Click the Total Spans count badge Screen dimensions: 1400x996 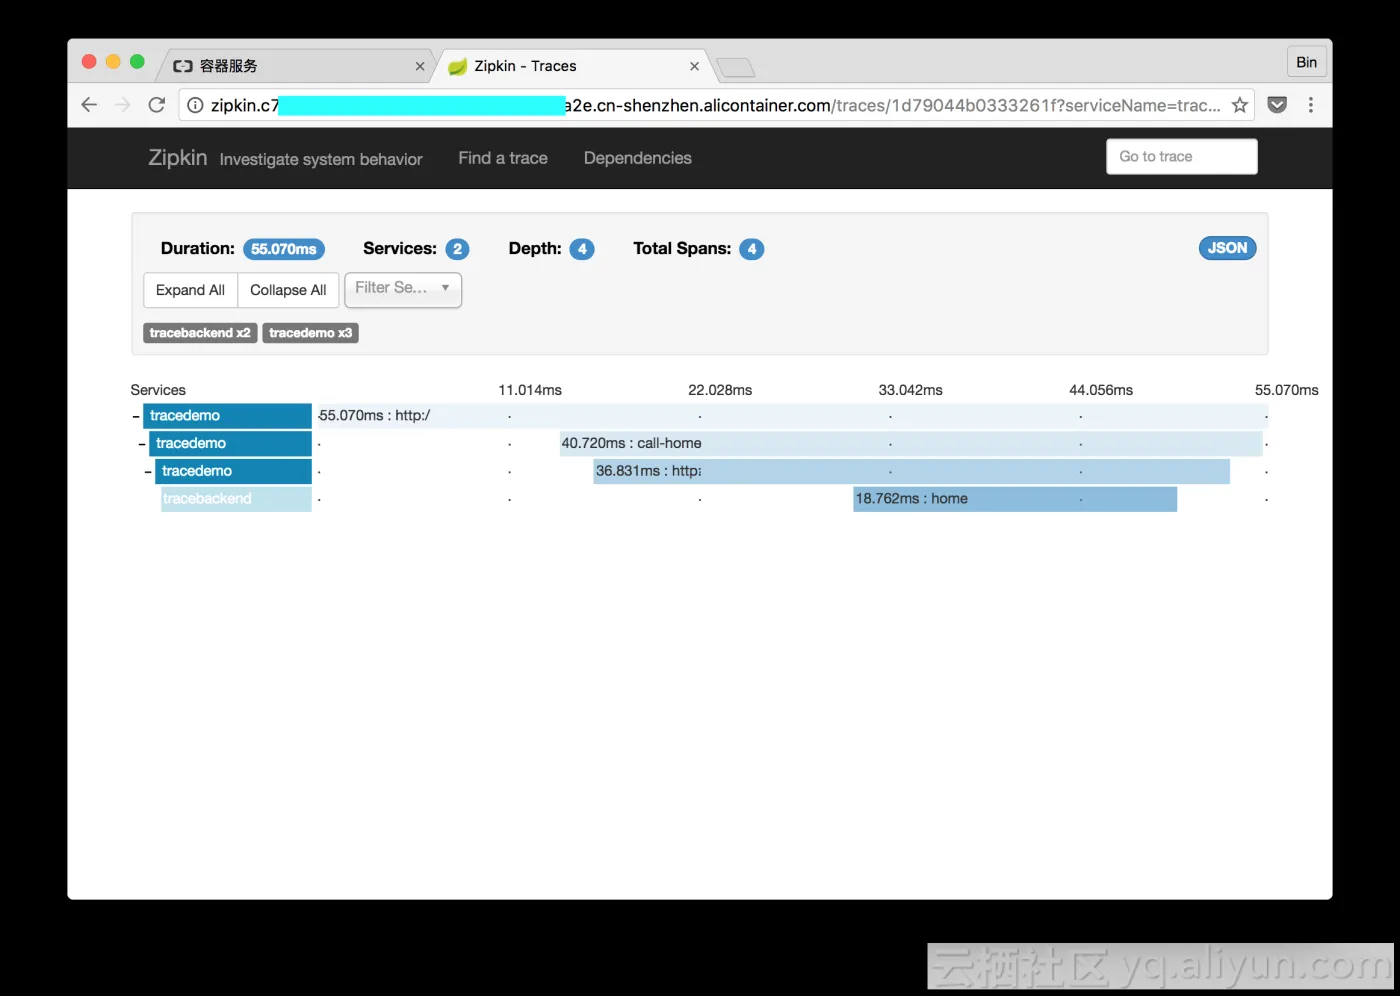752,249
